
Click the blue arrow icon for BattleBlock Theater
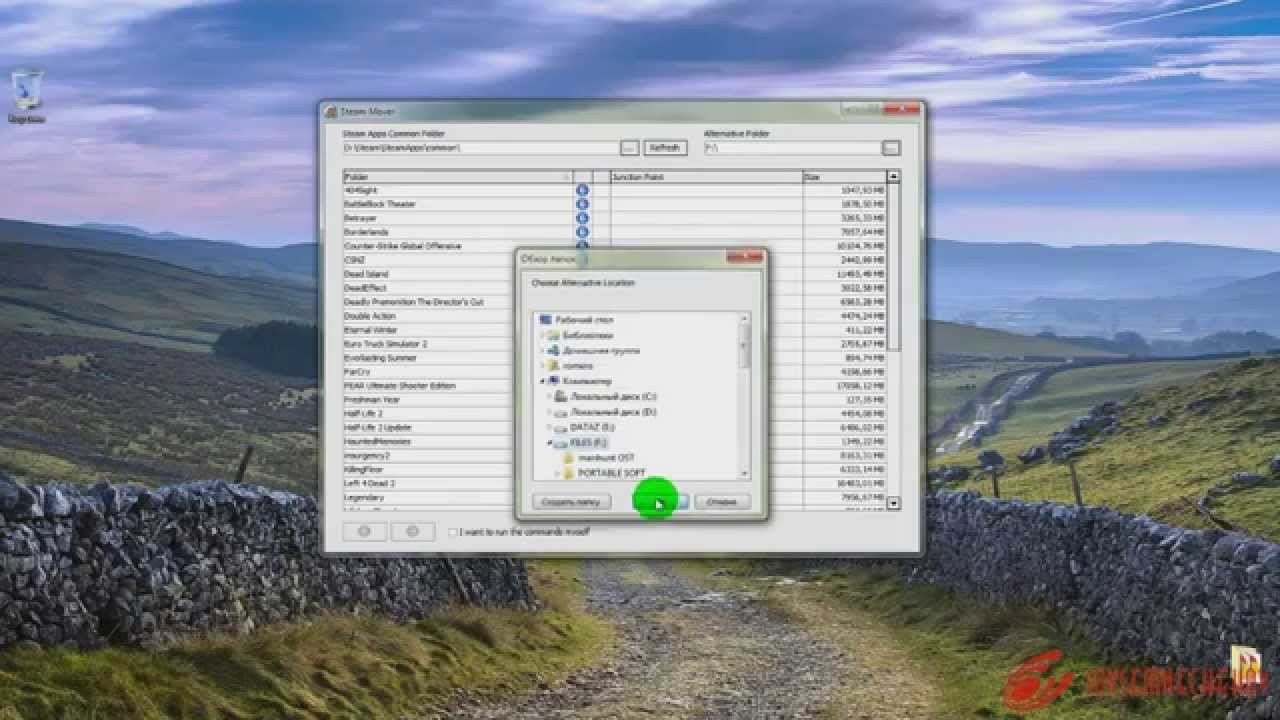point(582,204)
